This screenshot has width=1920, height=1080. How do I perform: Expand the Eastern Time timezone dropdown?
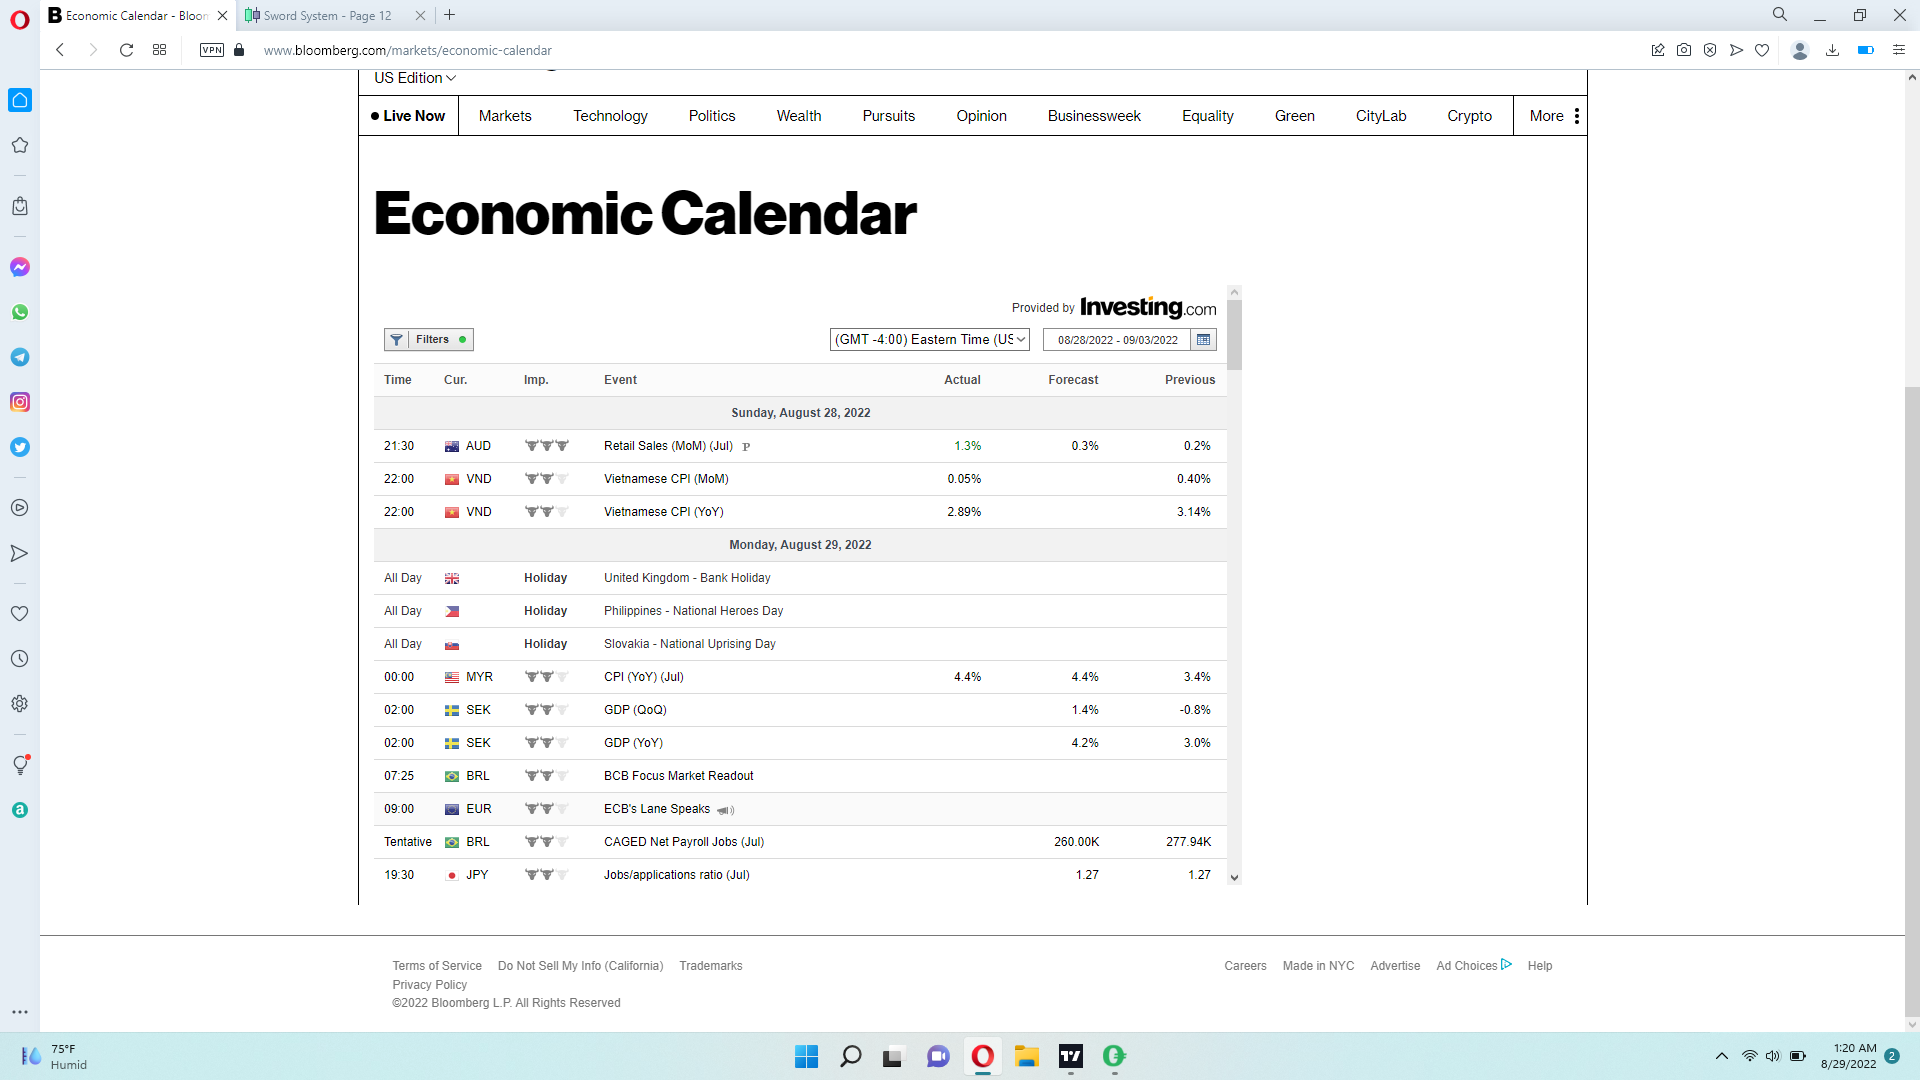tap(929, 340)
